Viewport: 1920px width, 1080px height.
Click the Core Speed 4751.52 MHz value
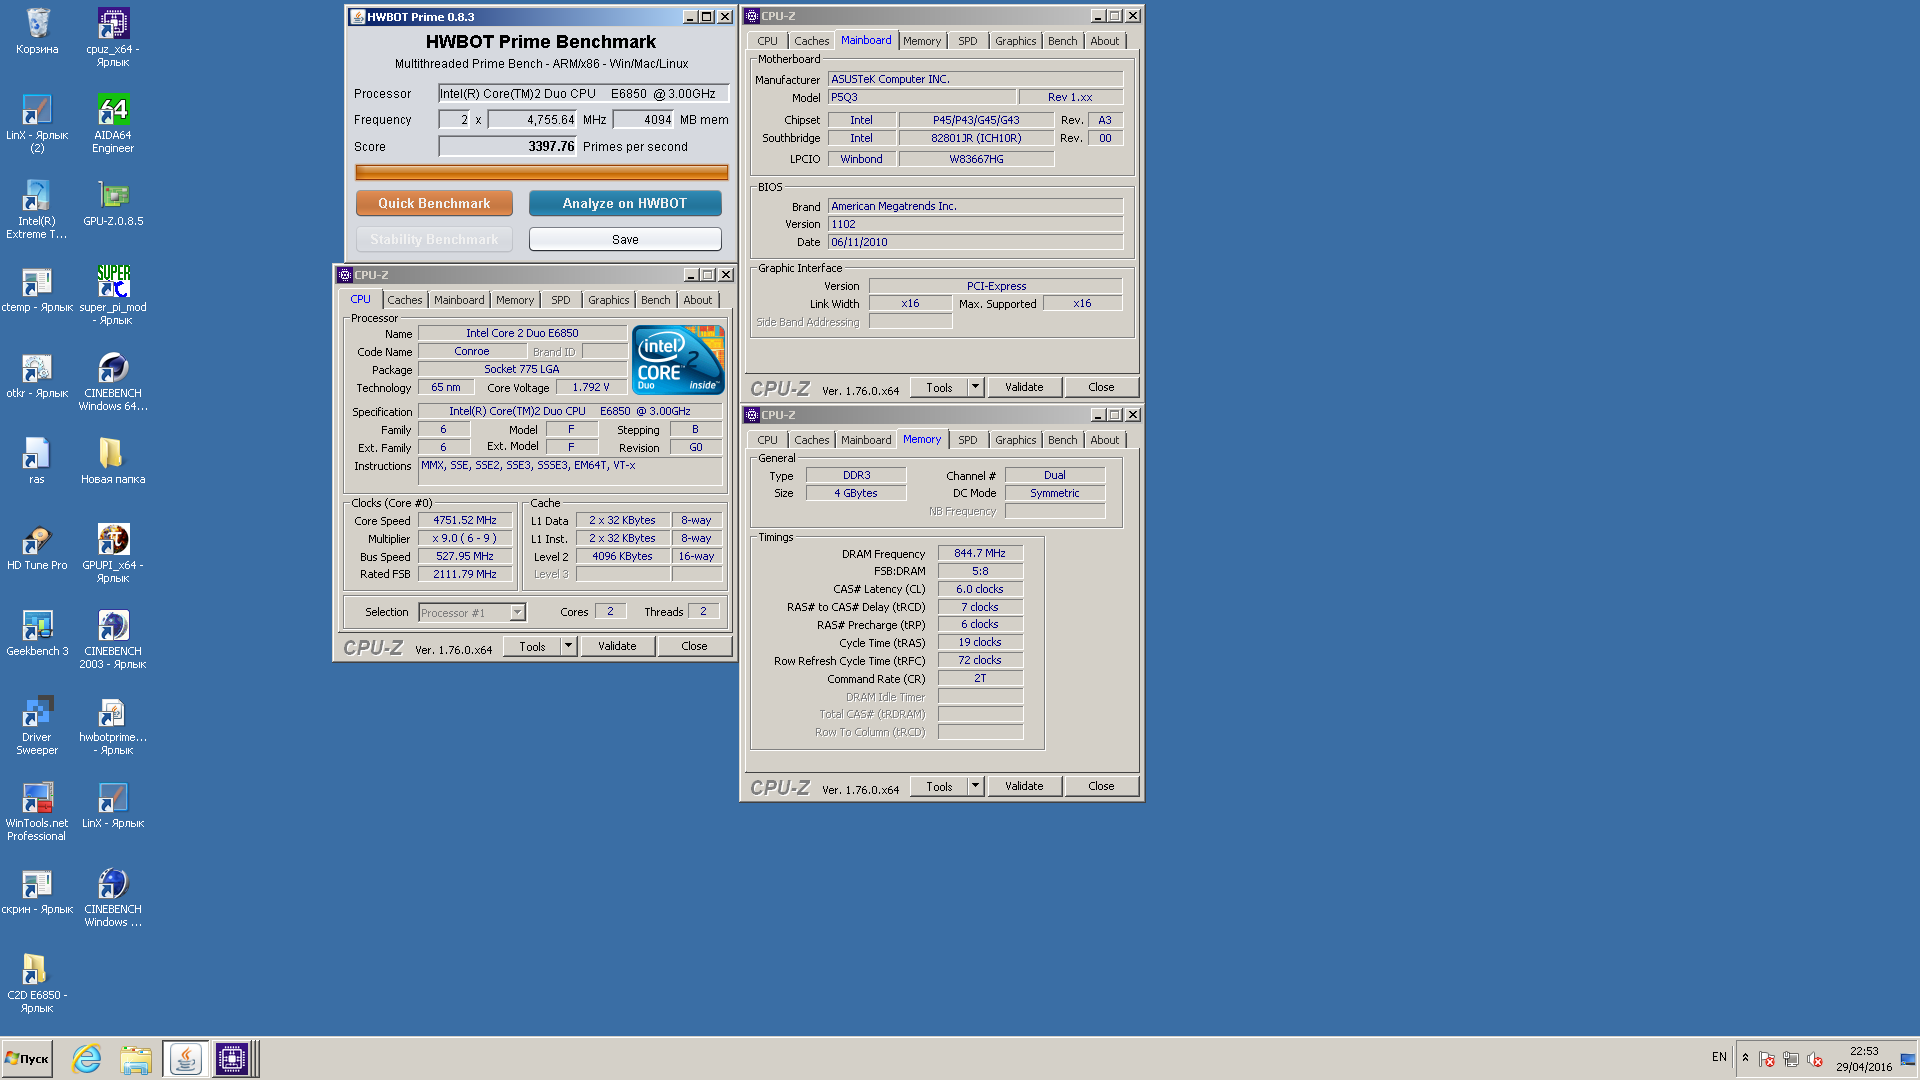tap(465, 520)
